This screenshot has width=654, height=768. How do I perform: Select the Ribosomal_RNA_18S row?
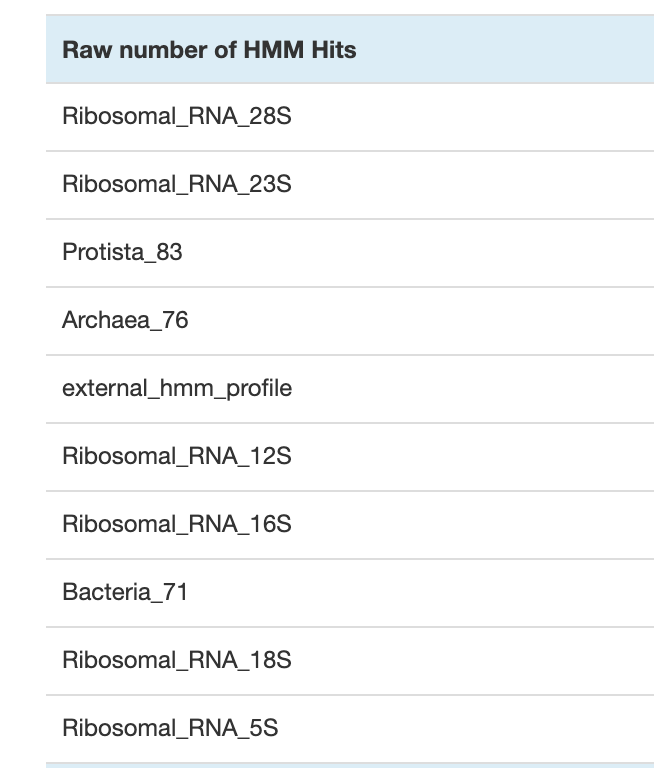177,660
